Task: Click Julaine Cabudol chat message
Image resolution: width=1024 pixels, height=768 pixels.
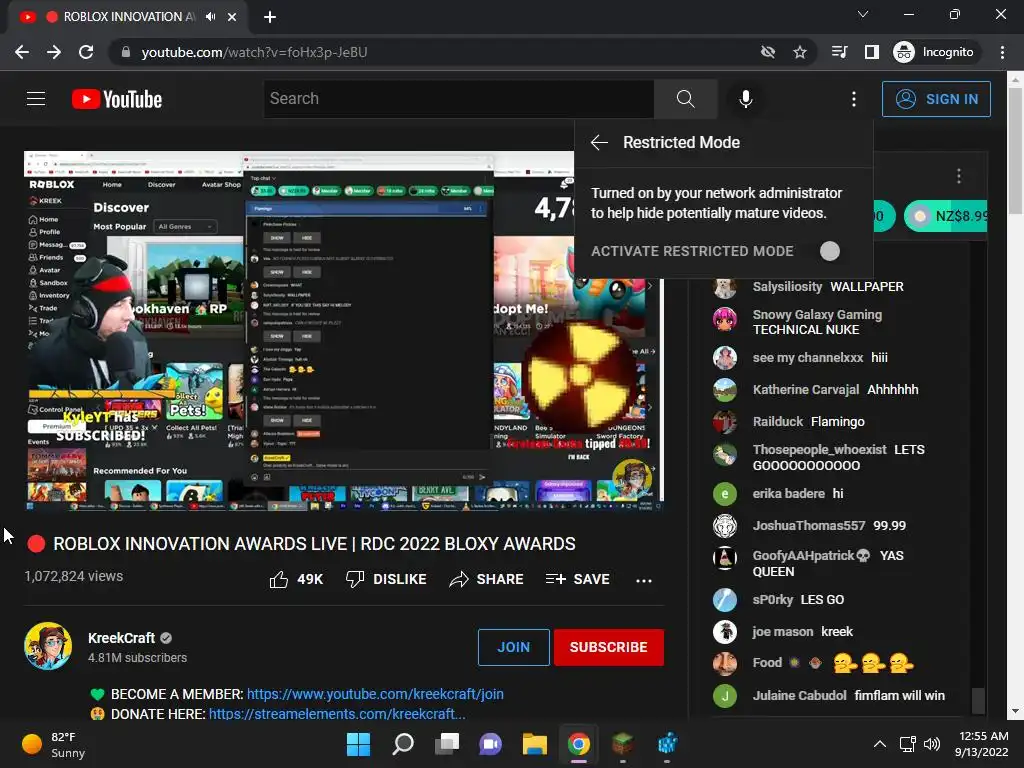Action: coord(848,696)
